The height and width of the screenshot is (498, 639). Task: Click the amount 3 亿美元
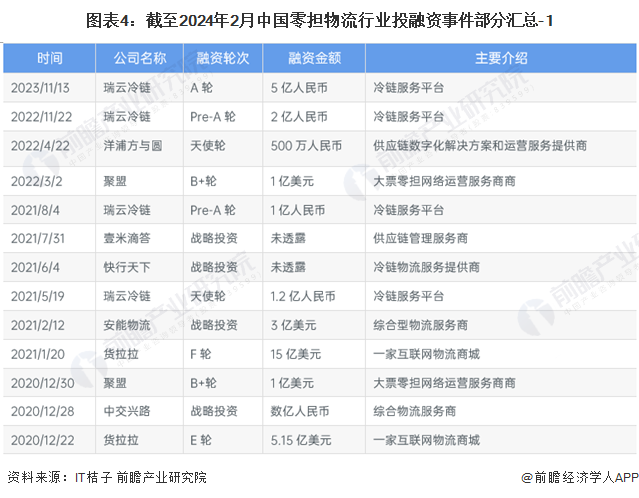(x=293, y=325)
